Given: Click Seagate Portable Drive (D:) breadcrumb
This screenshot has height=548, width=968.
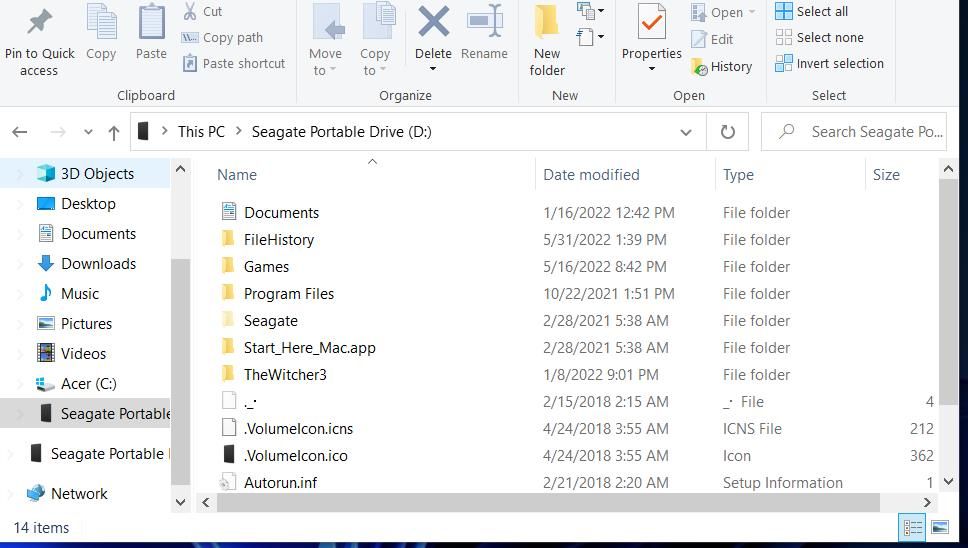Looking at the screenshot, I should [341, 131].
